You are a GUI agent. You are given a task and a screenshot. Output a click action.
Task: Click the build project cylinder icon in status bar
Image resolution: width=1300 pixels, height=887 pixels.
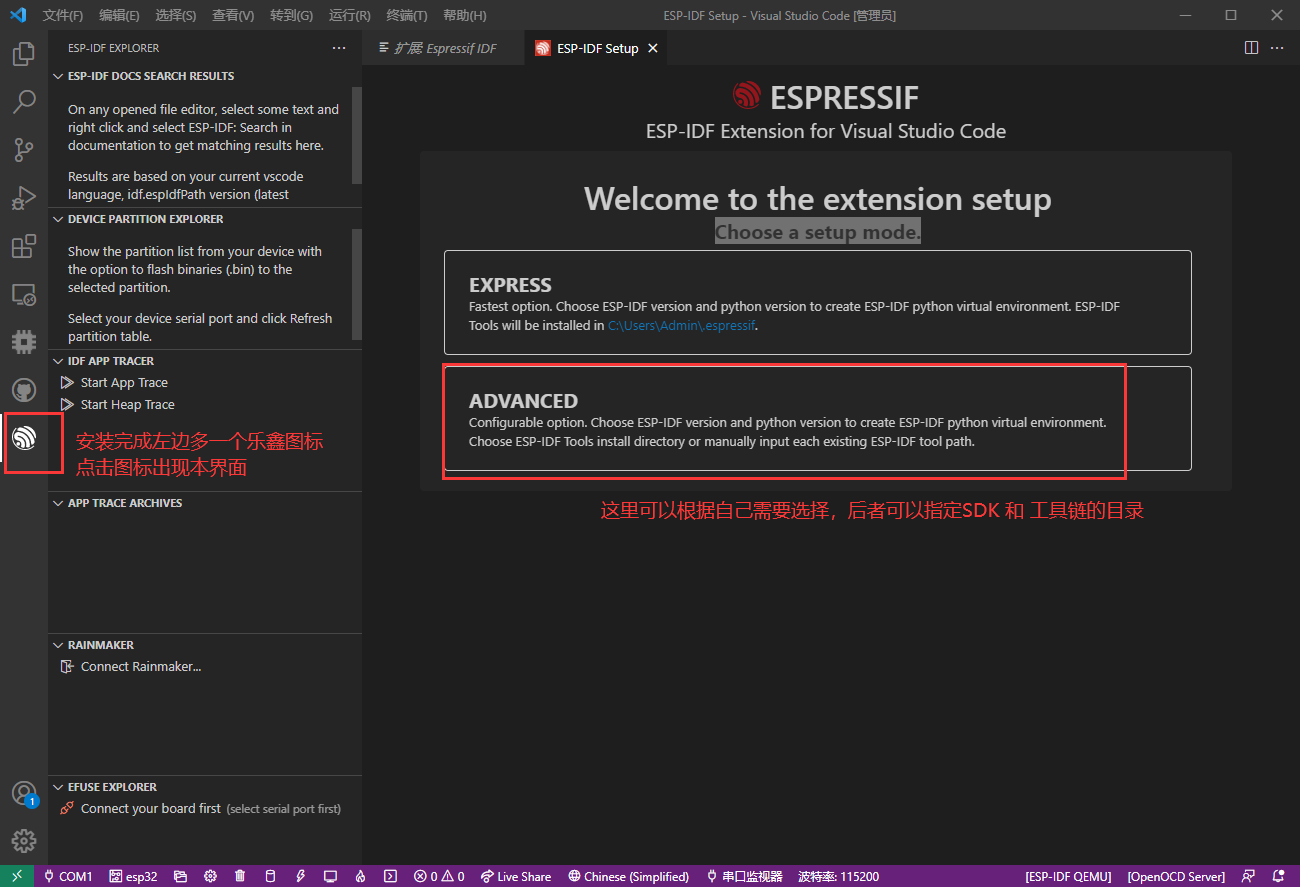270,876
